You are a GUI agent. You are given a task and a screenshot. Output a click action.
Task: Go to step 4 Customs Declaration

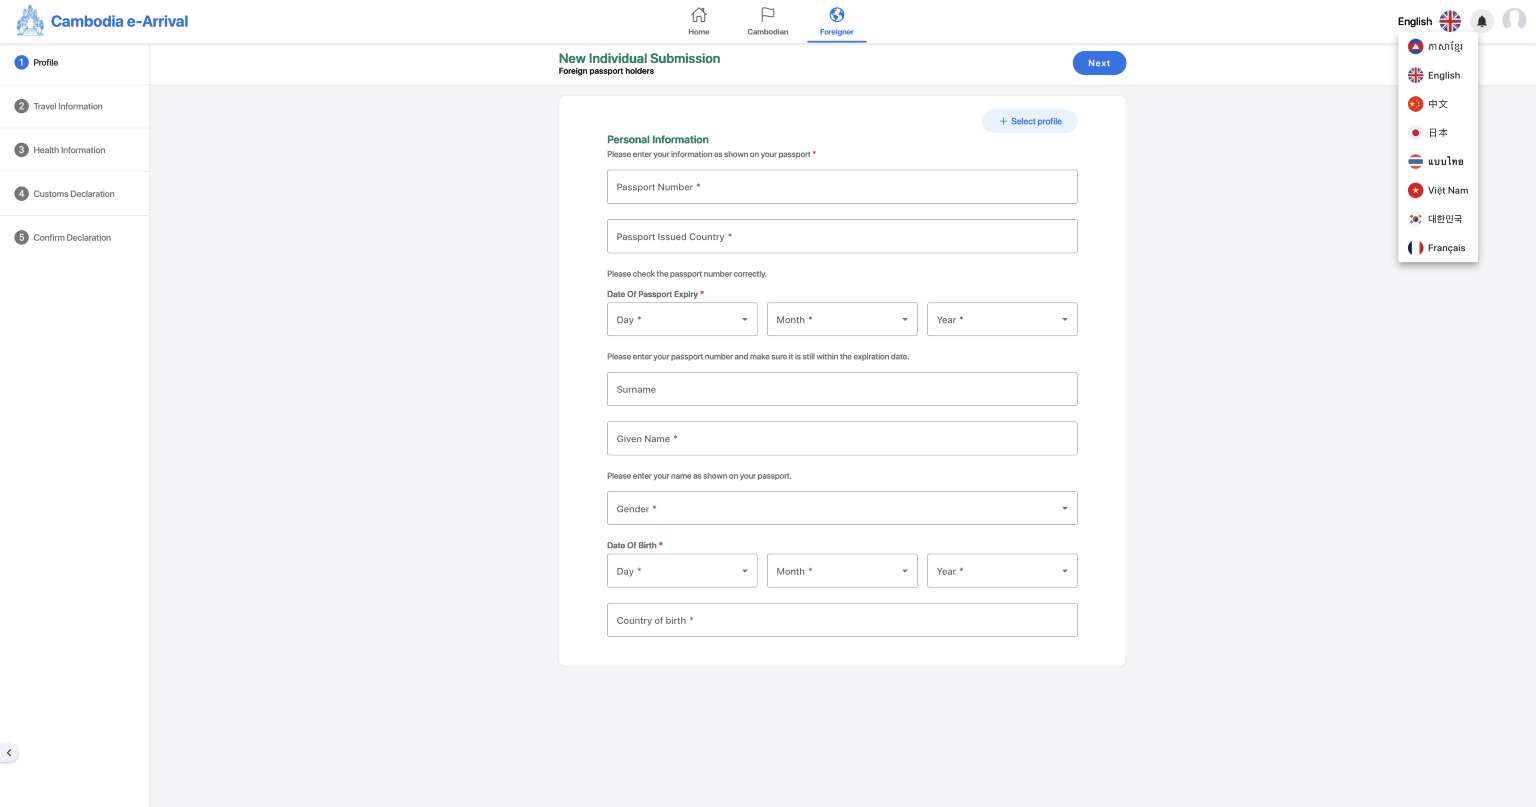(x=74, y=194)
